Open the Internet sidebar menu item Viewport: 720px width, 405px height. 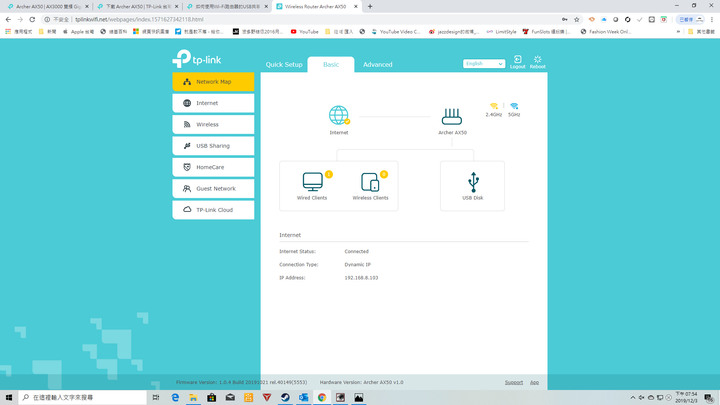213,103
